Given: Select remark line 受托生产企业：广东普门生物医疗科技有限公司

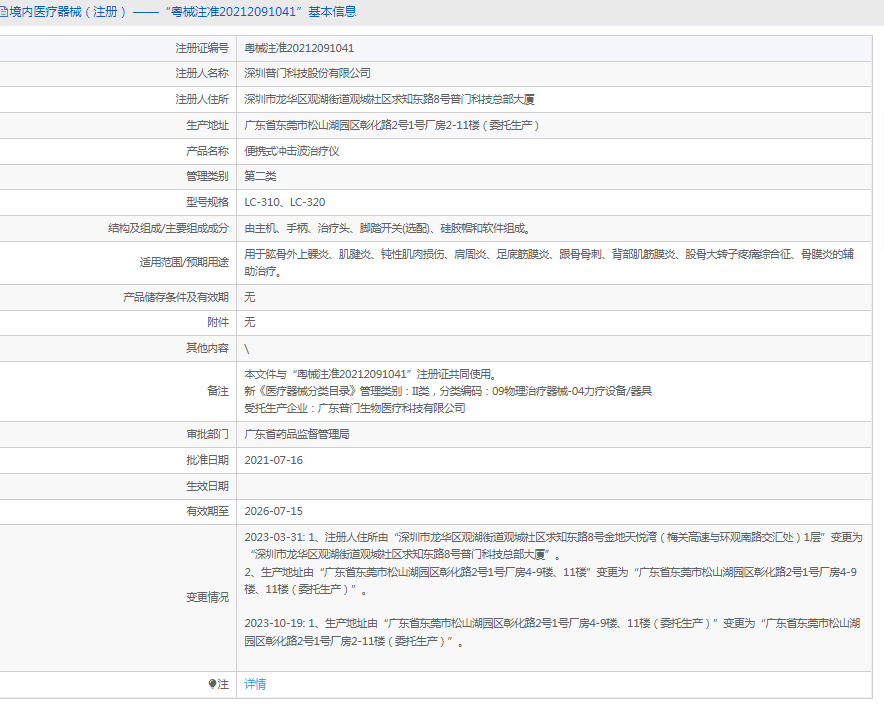Looking at the screenshot, I should [x=355, y=408].
